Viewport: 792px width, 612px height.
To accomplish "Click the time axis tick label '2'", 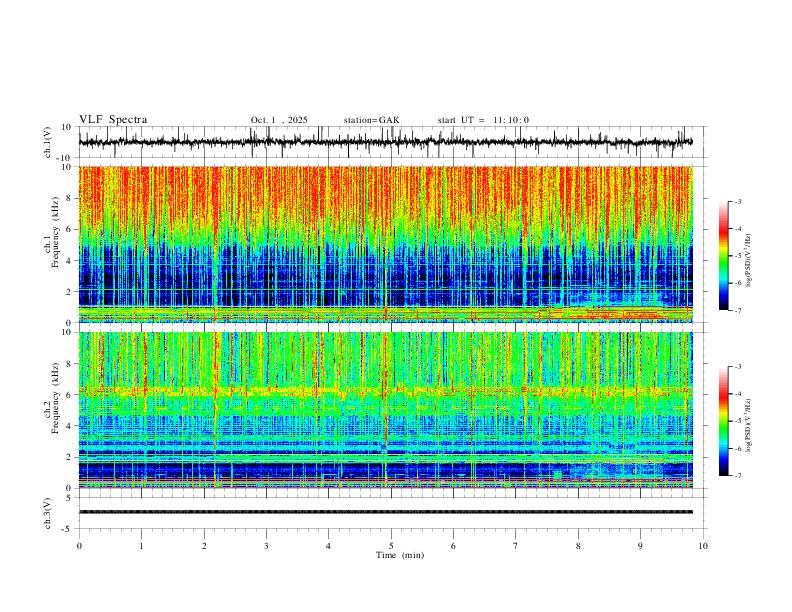I will point(204,546).
